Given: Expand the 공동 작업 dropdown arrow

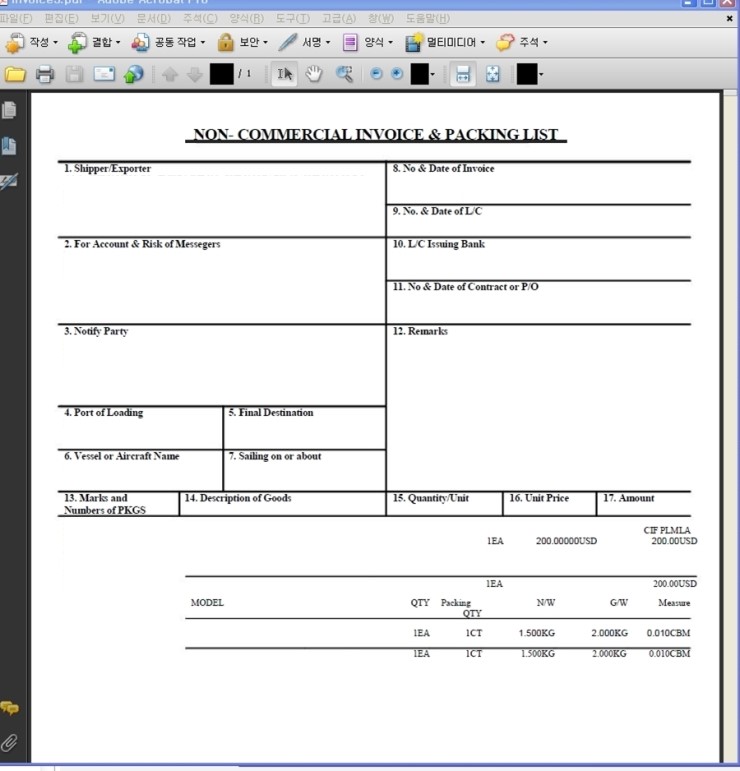Looking at the screenshot, I should [203, 43].
